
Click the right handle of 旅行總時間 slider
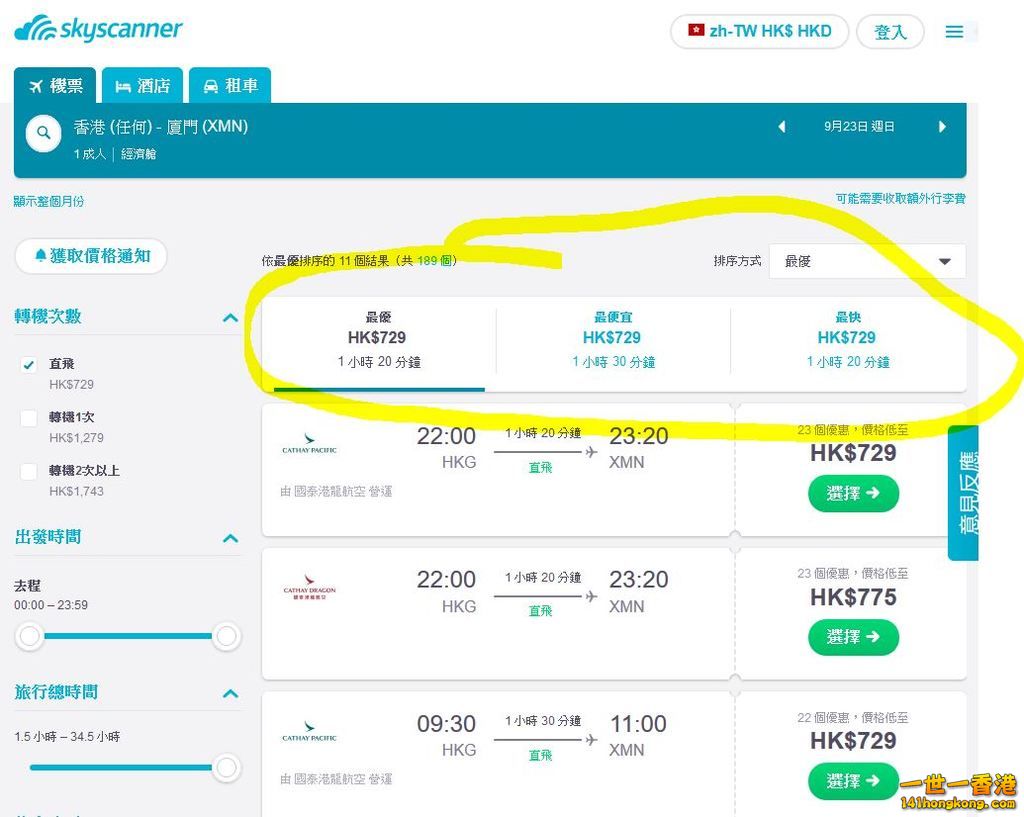point(226,767)
